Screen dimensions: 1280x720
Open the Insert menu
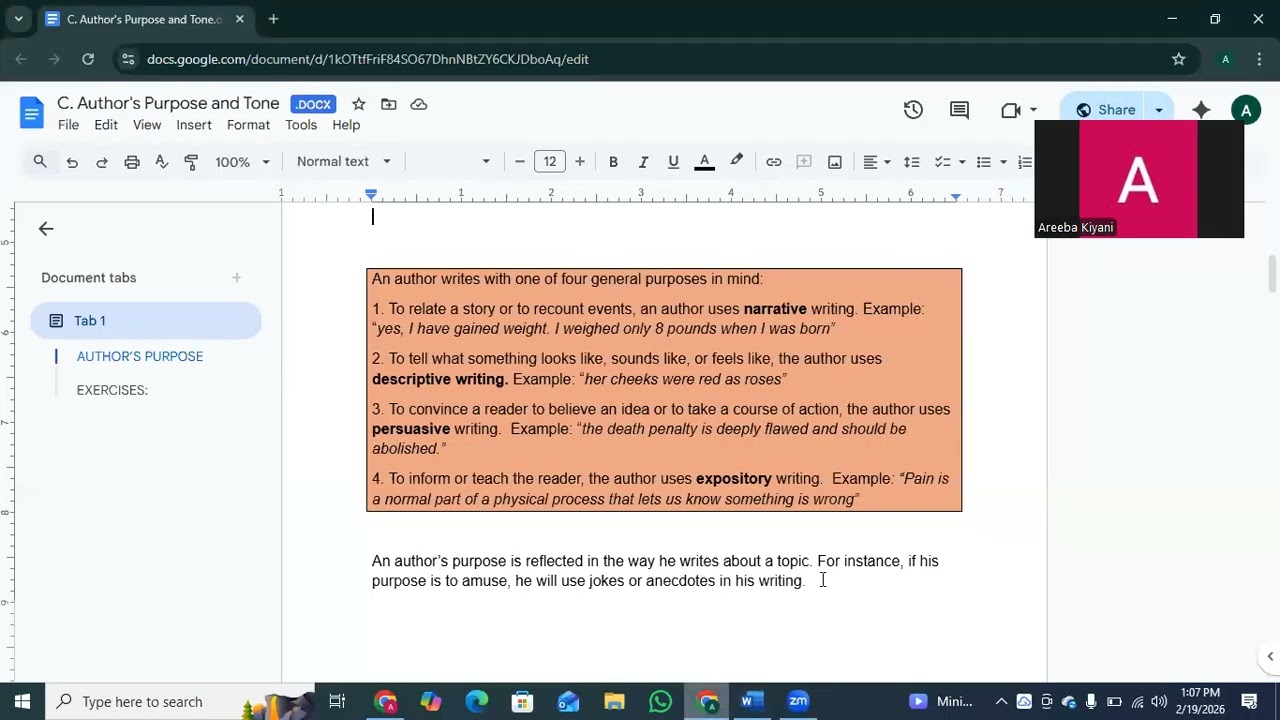[x=194, y=125]
